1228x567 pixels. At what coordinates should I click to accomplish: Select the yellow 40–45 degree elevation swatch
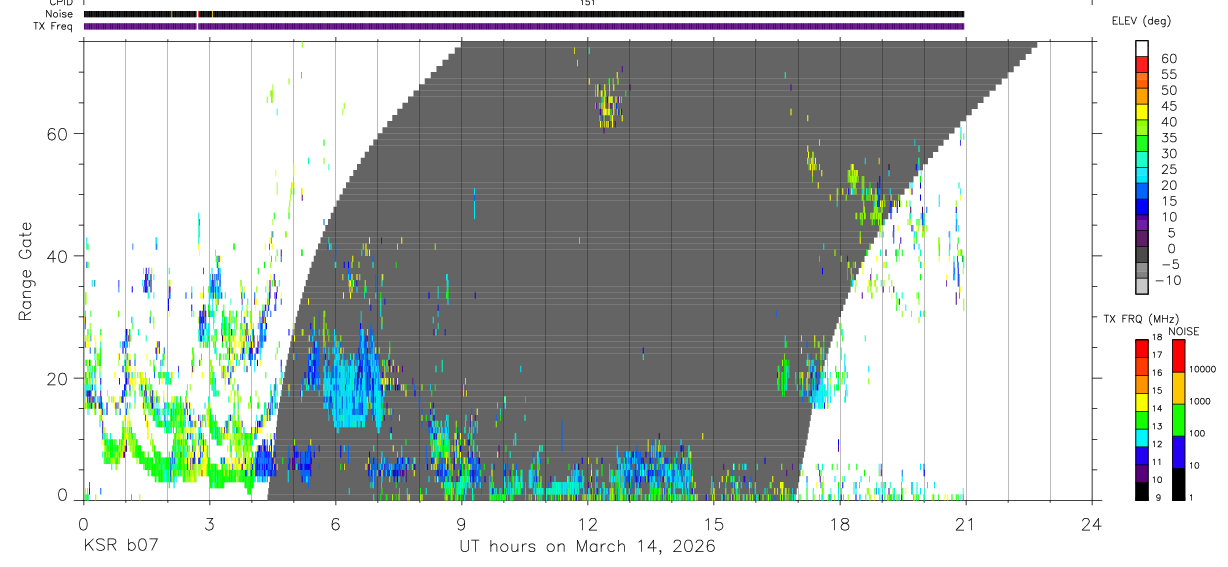pyautogui.click(x=1141, y=112)
